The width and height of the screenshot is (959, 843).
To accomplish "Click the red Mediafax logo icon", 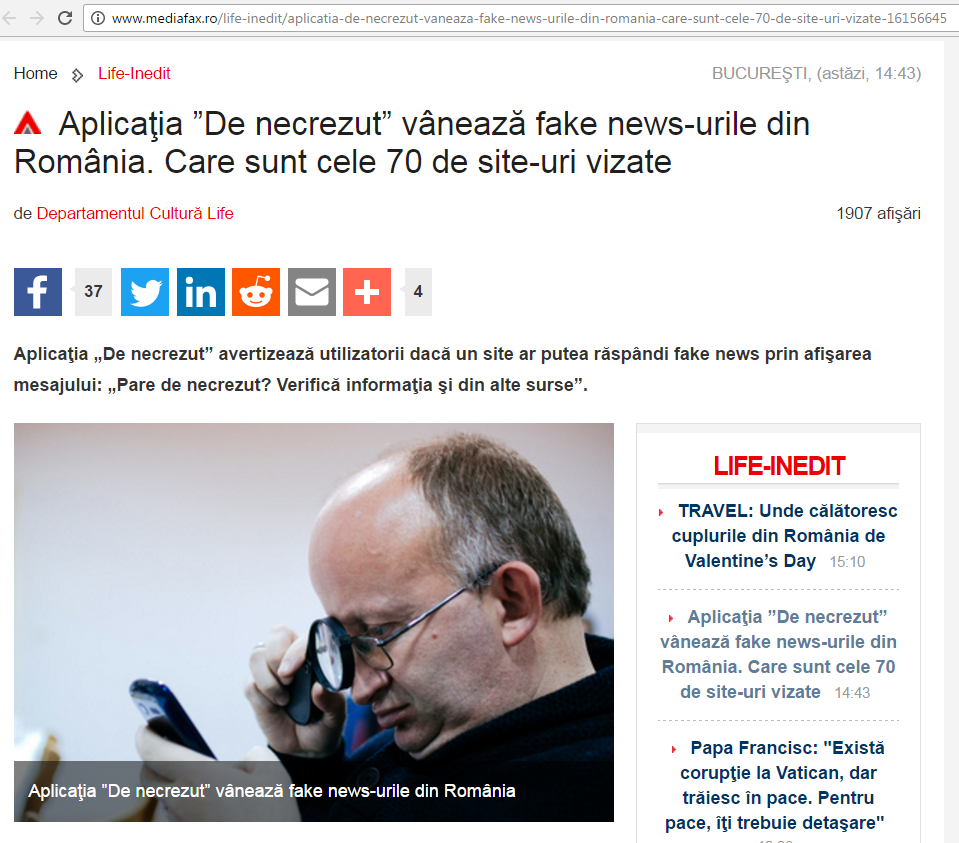I will click(28, 123).
